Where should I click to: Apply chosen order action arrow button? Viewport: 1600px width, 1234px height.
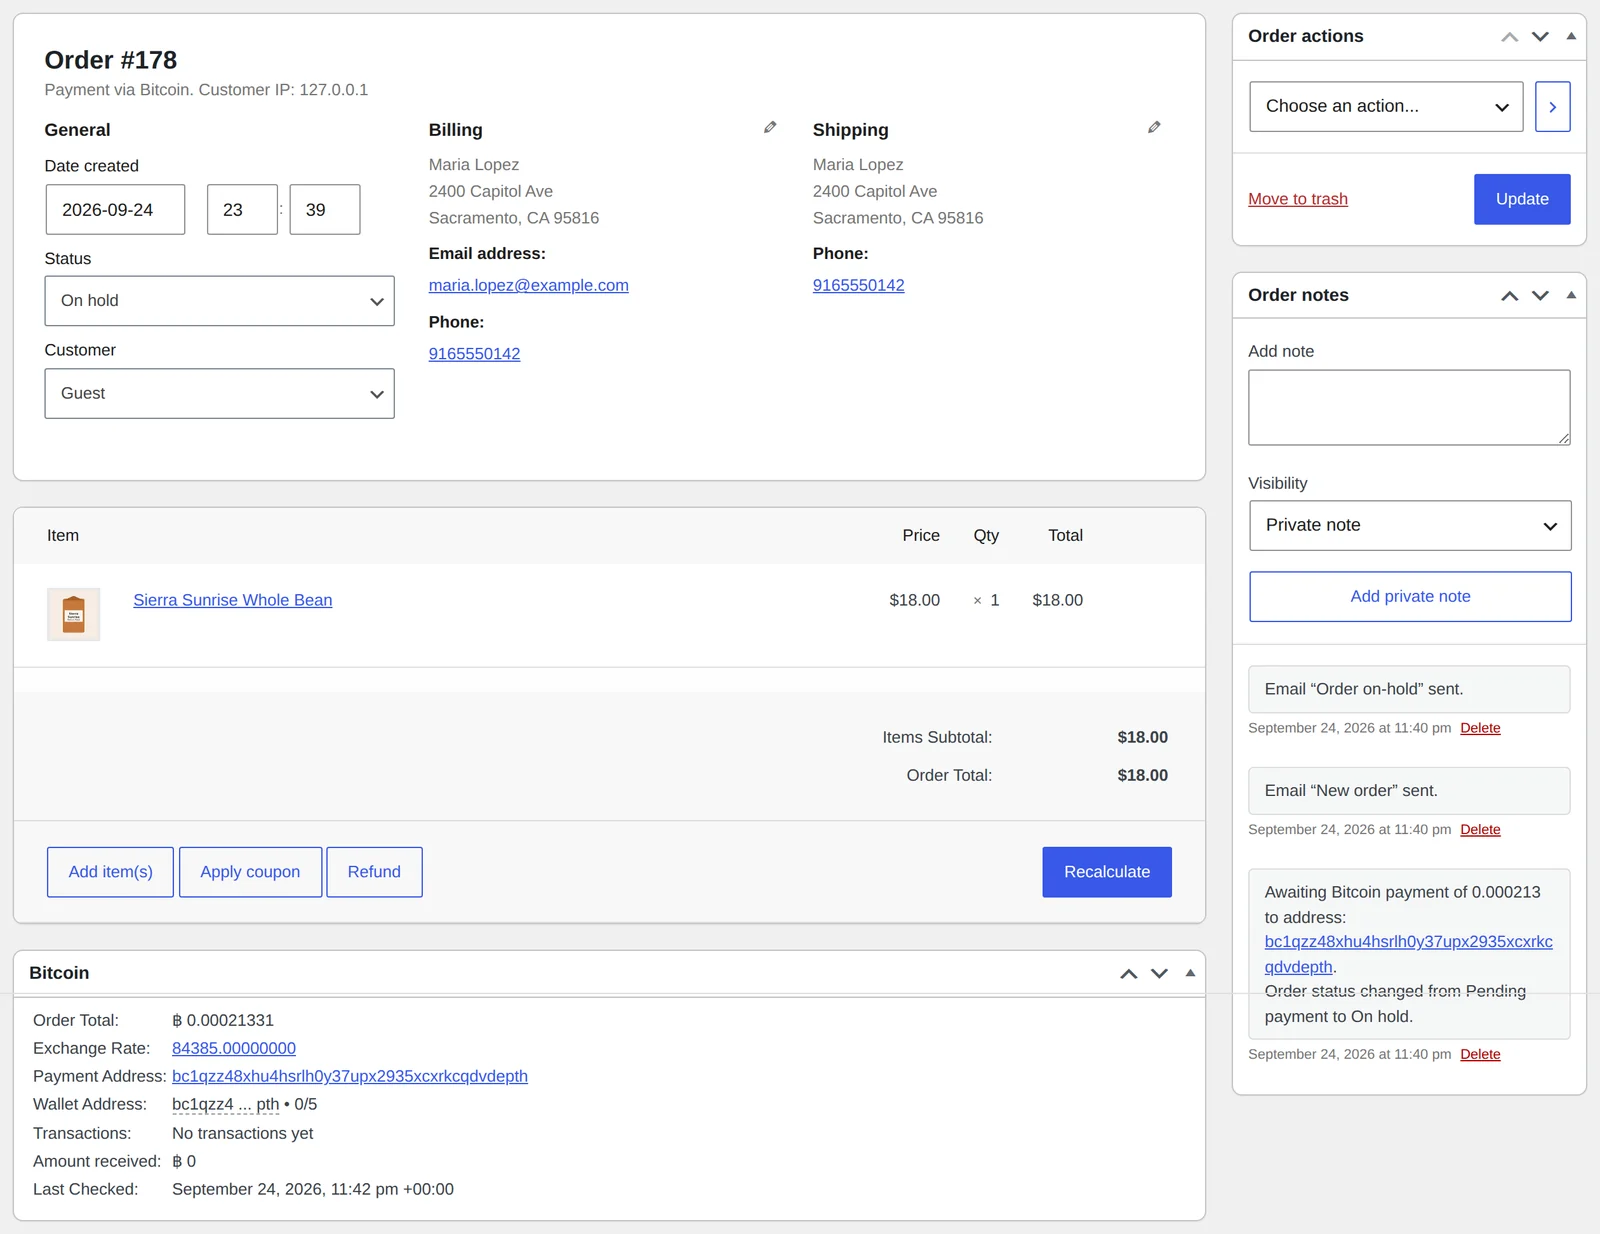click(1552, 107)
